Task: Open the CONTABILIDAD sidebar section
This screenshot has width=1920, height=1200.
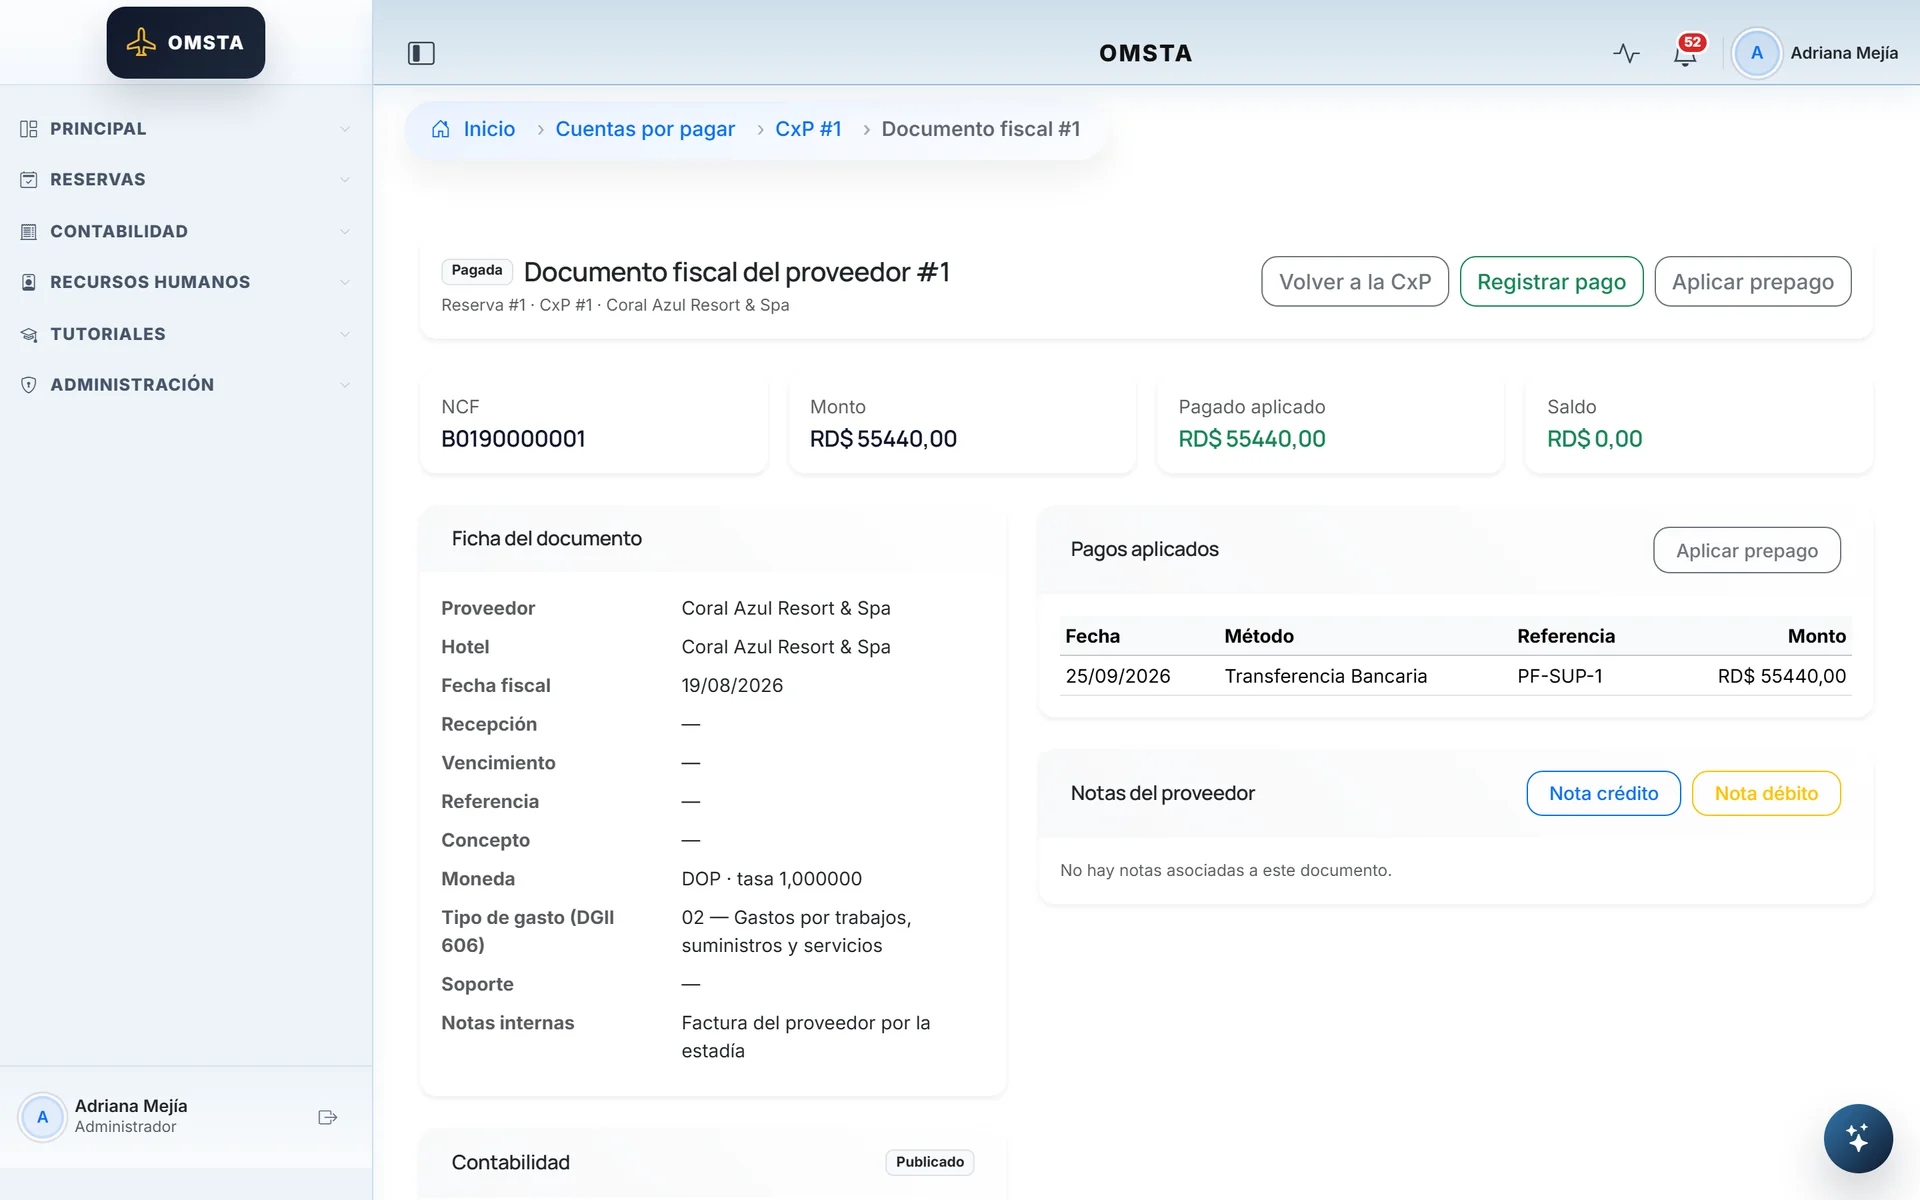Action: [186, 232]
